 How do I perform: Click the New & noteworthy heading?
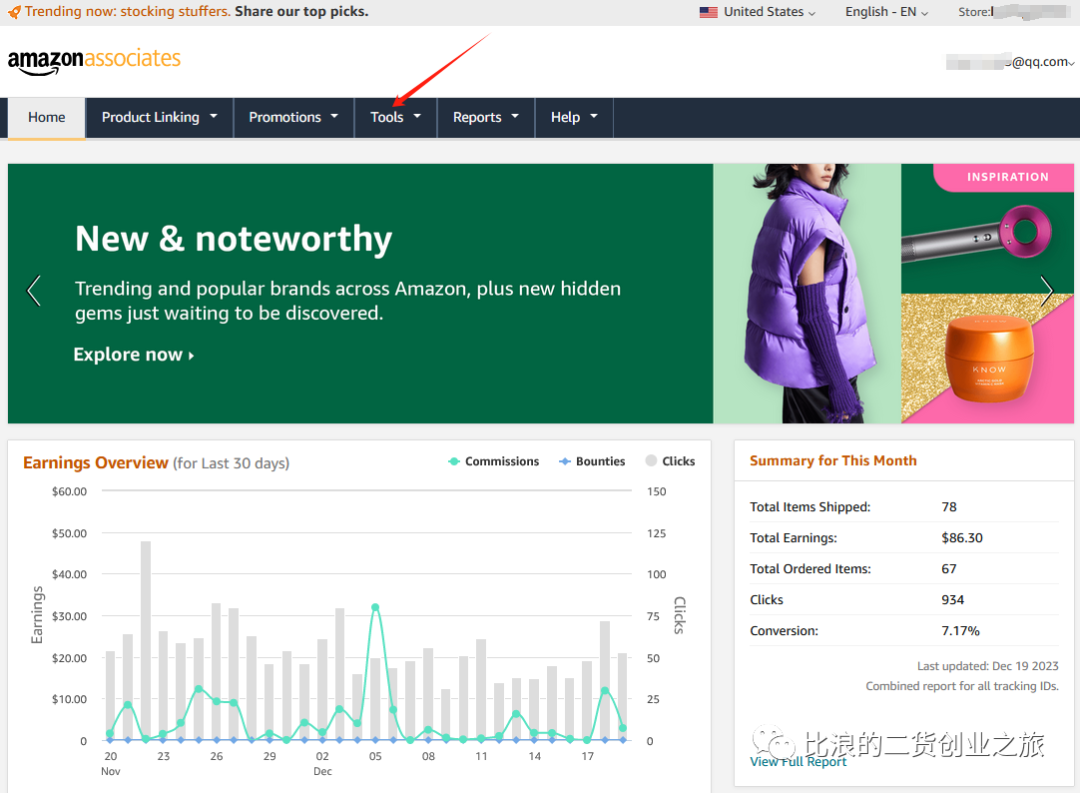pos(233,239)
